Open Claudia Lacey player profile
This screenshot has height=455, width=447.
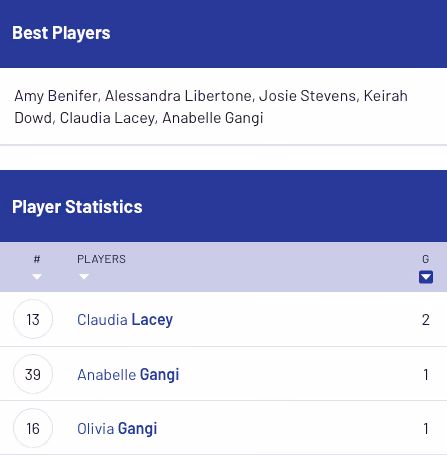point(125,320)
